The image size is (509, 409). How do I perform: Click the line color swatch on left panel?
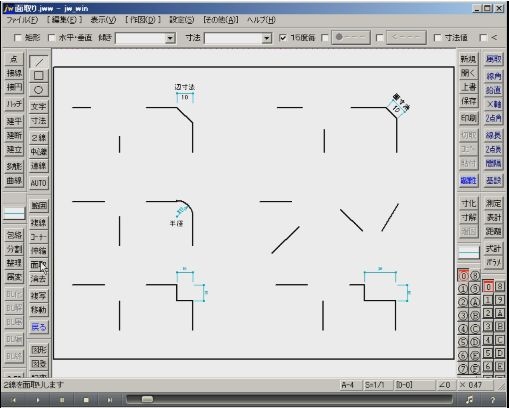tap(14, 213)
